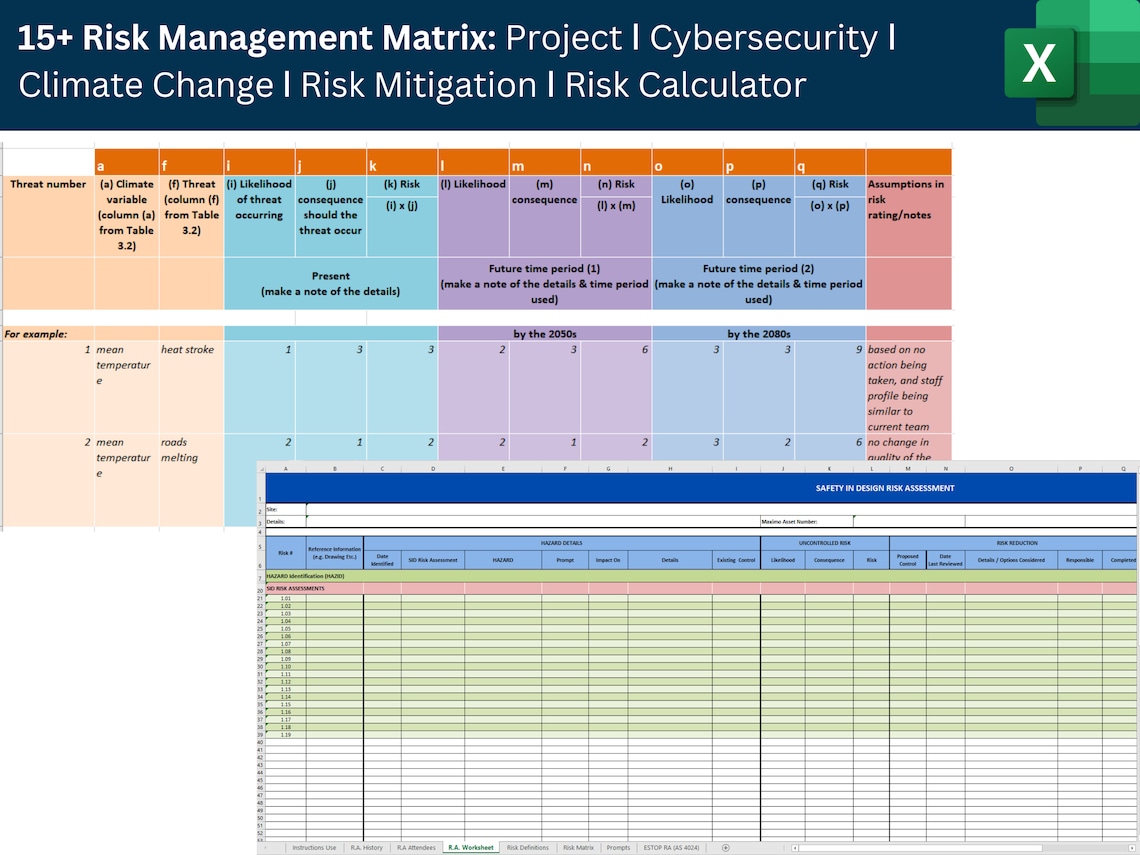Click the sheet tab scroll arrow

[263, 847]
